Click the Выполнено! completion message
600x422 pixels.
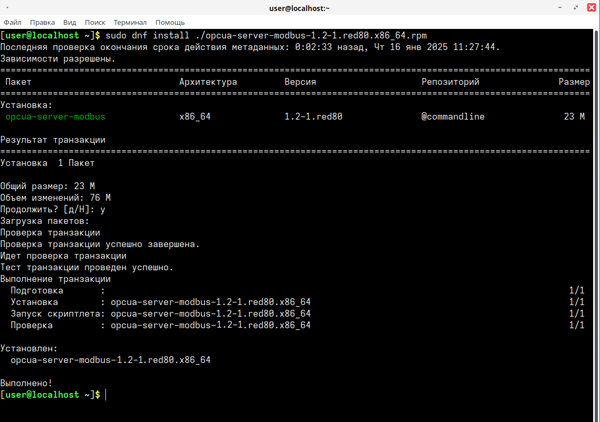(27, 383)
